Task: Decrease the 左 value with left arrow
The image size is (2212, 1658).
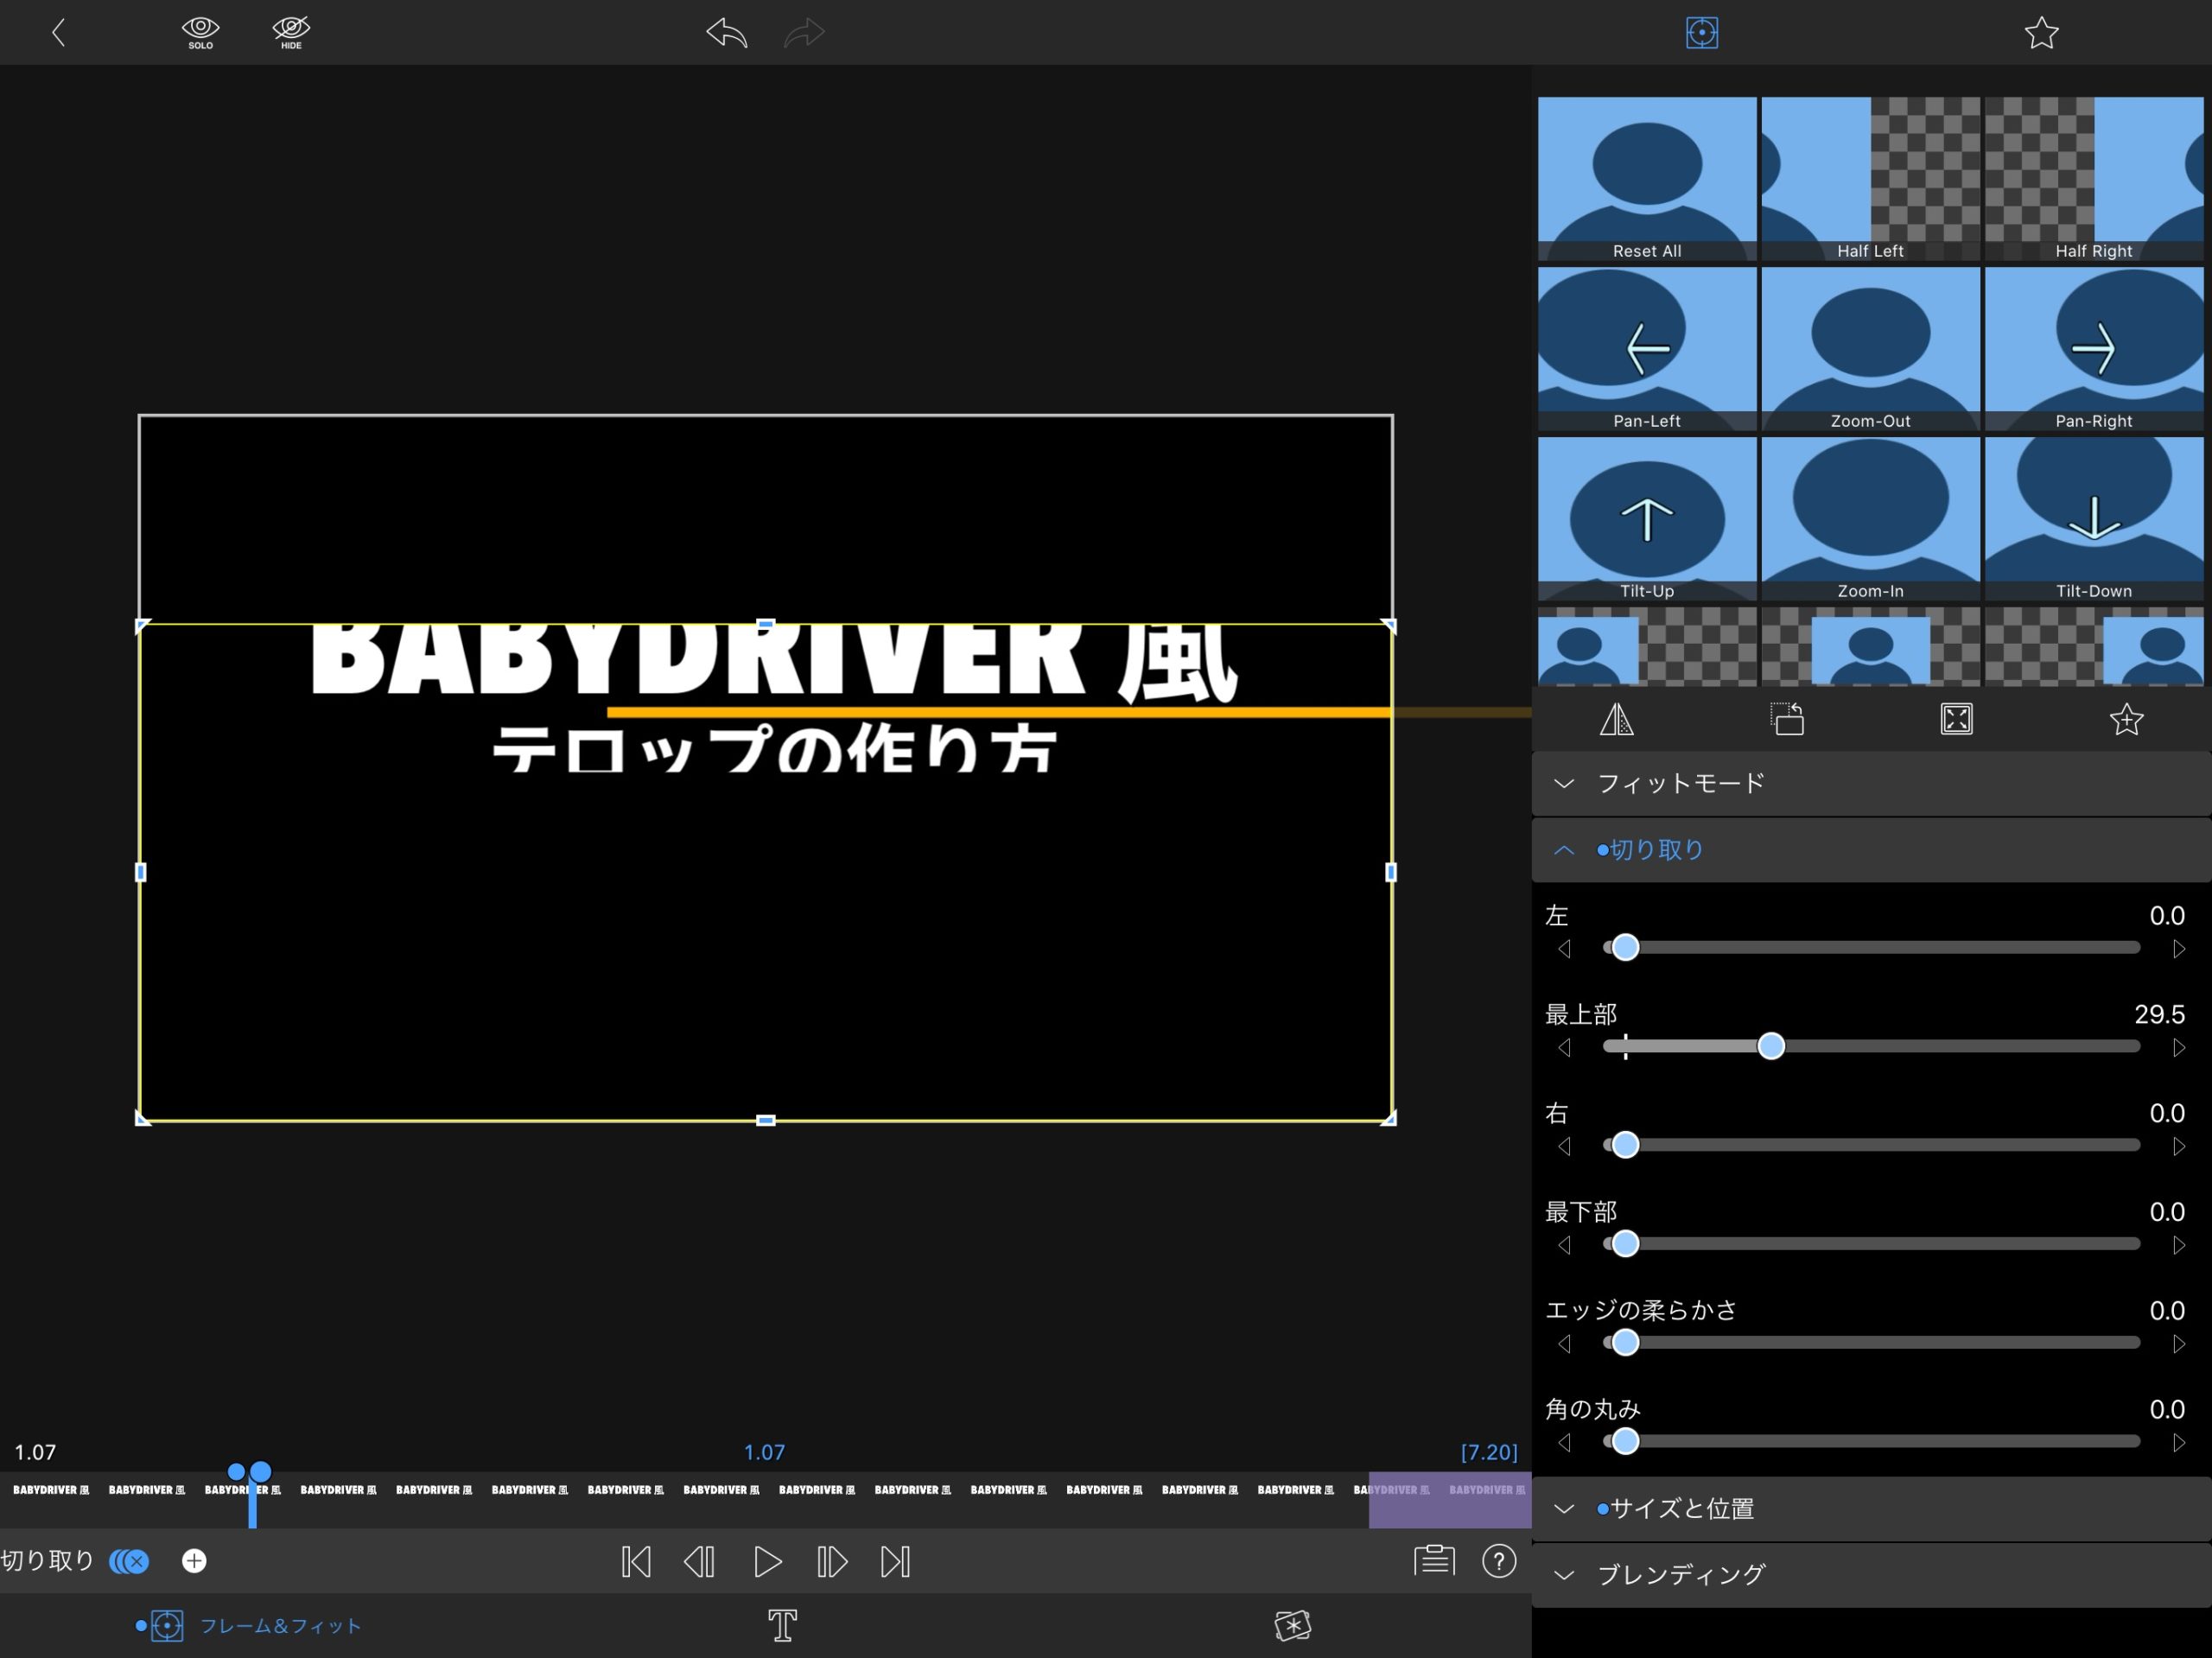Action: (1565, 949)
